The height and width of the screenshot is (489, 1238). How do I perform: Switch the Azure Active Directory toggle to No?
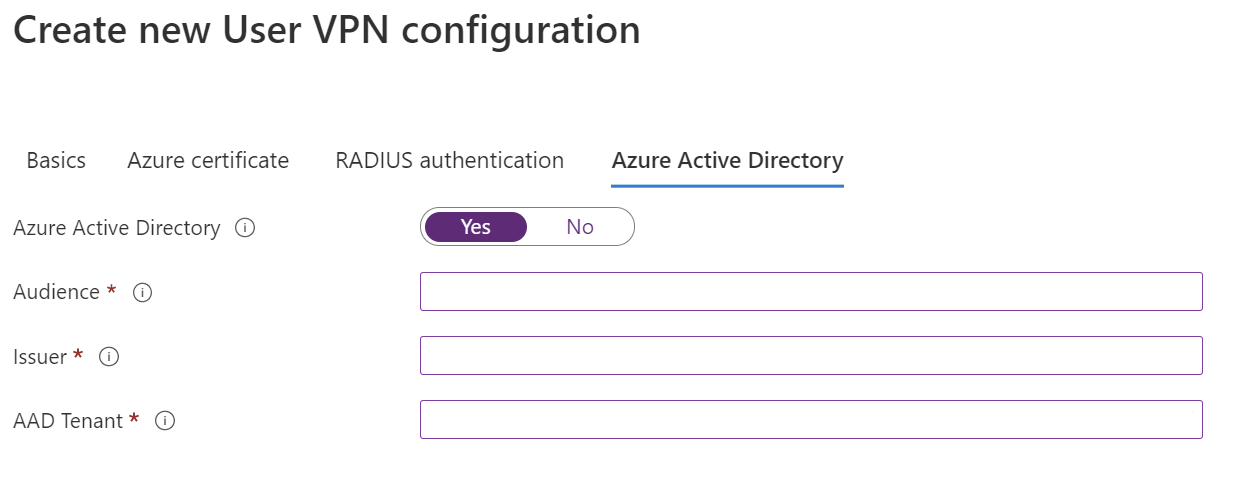point(579,227)
